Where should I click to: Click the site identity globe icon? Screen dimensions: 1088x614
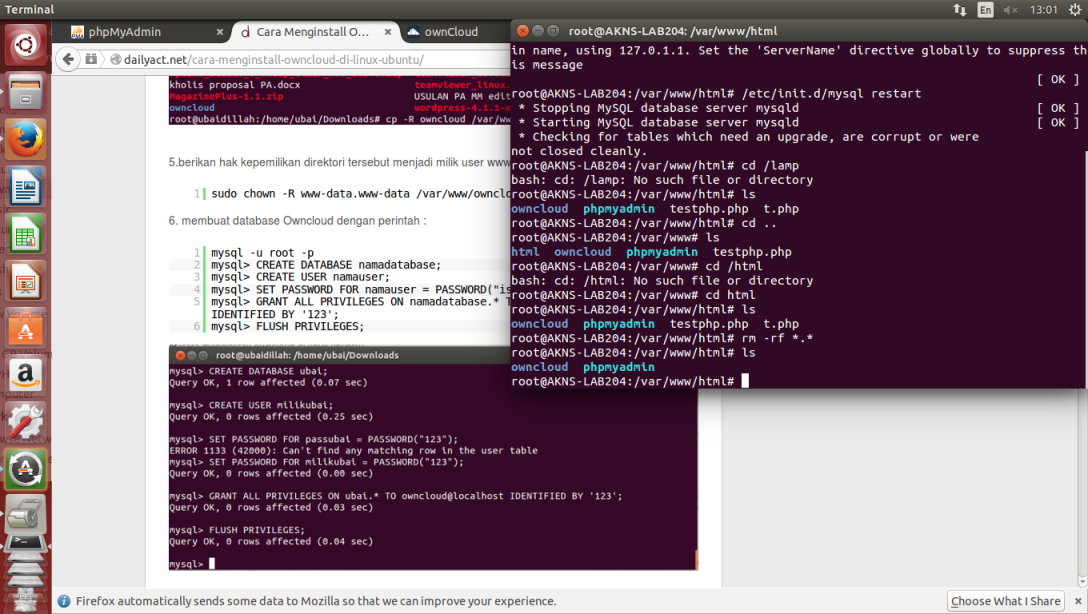[116, 60]
